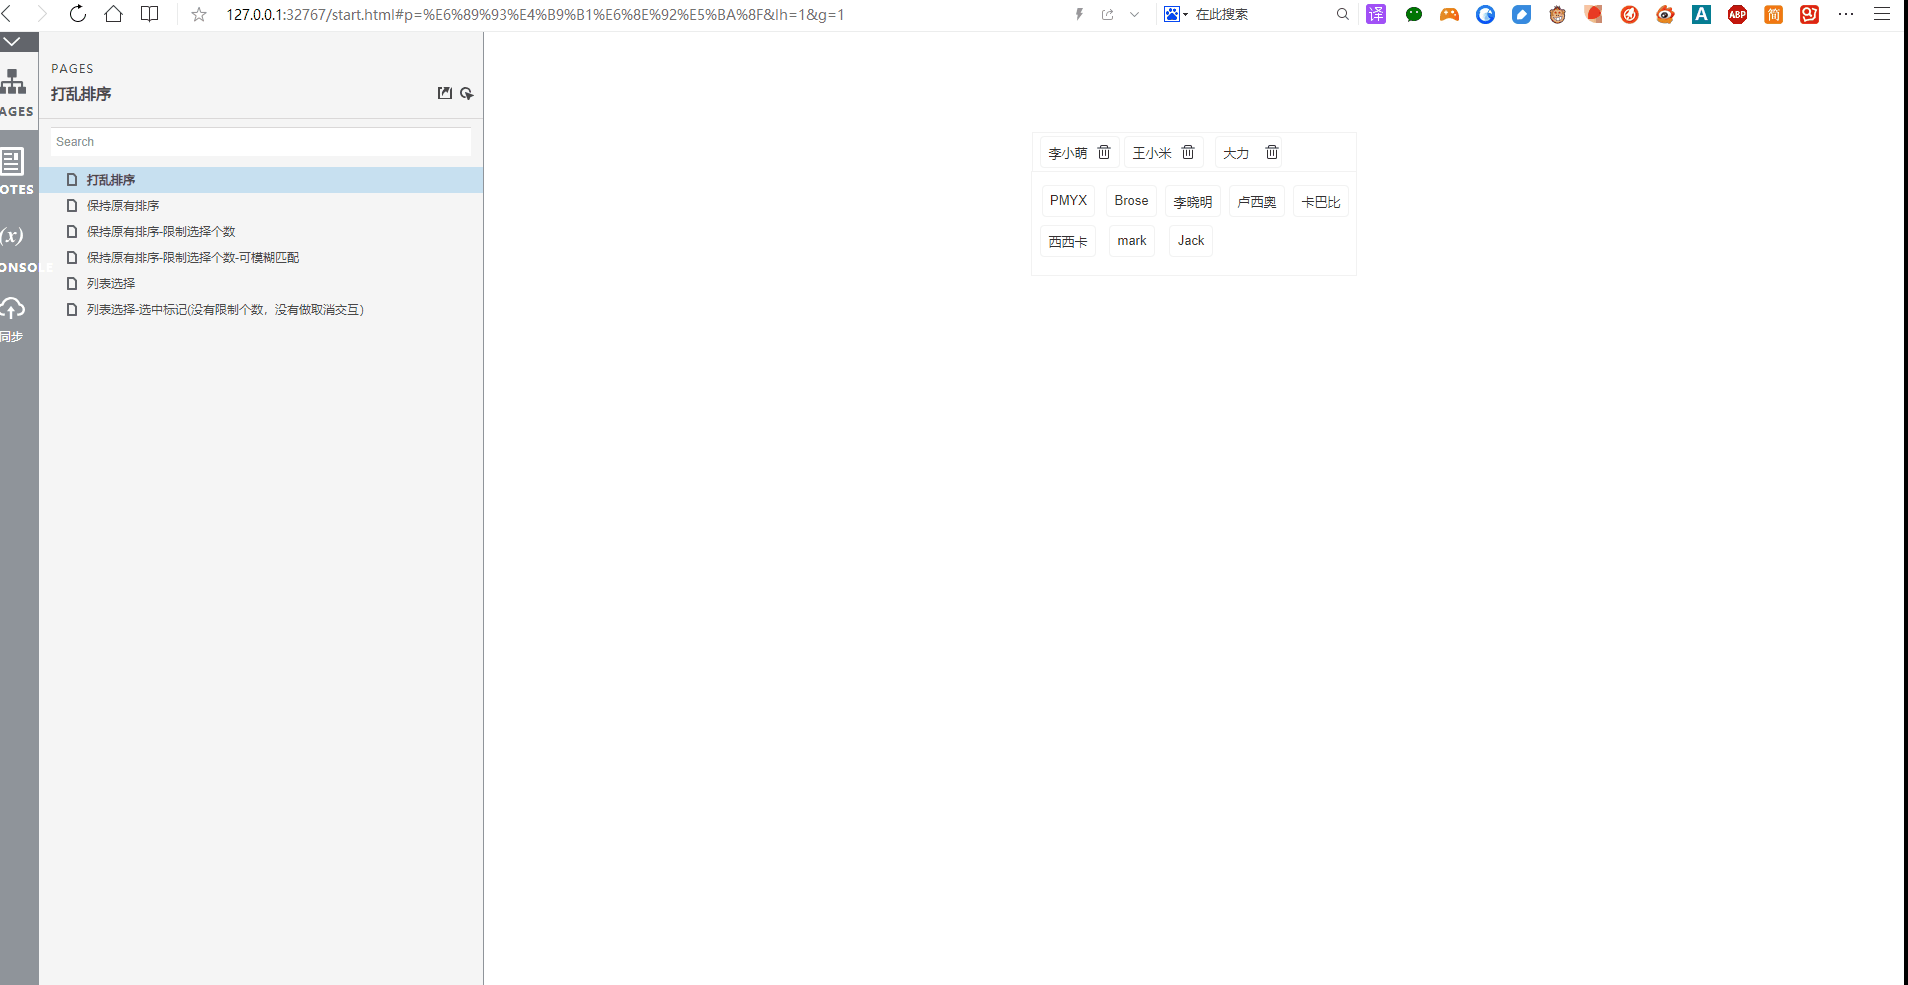Reload the page with the refresh icon

78,14
